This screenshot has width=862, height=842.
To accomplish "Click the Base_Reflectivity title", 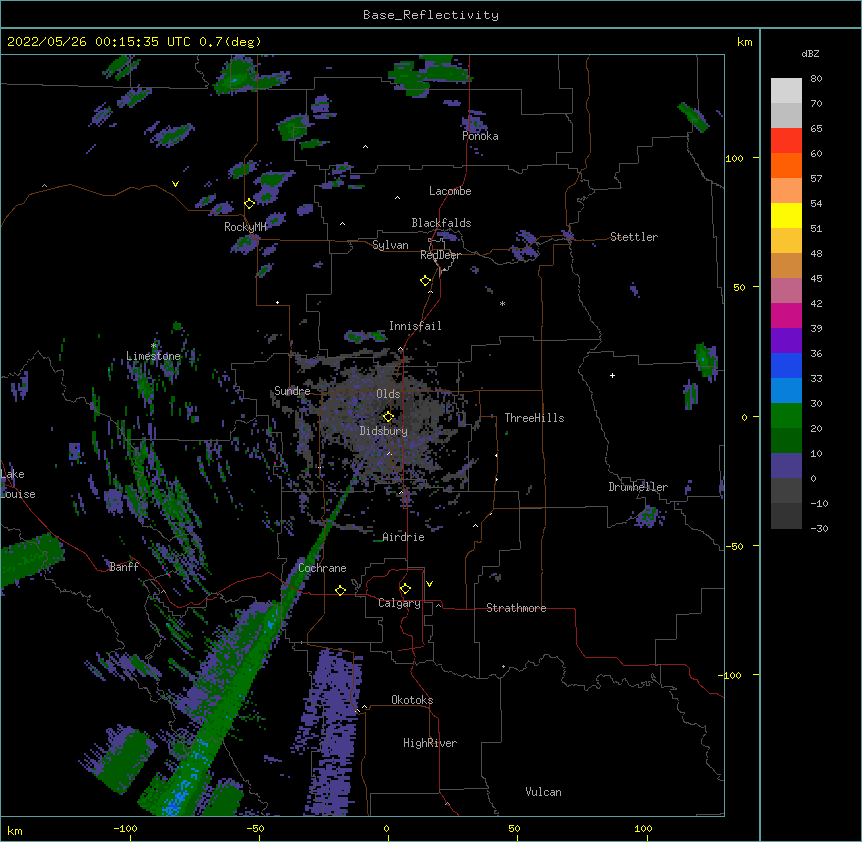I will coord(431,15).
